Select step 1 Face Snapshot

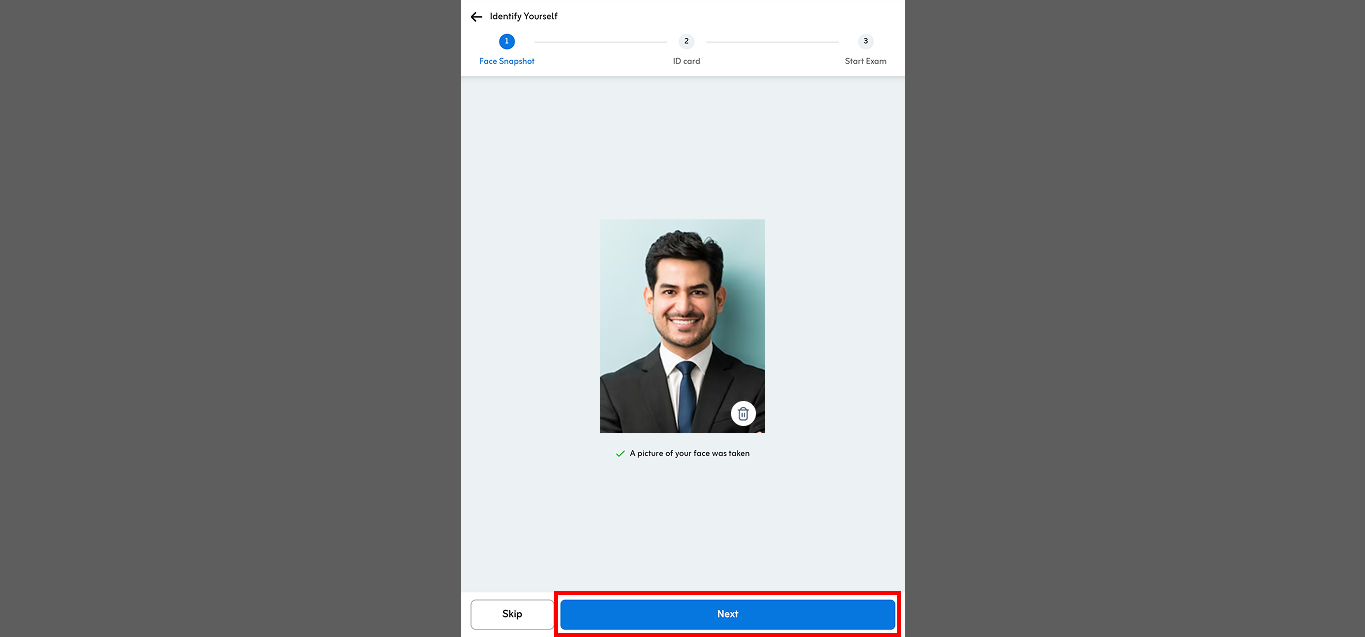point(507,49)
